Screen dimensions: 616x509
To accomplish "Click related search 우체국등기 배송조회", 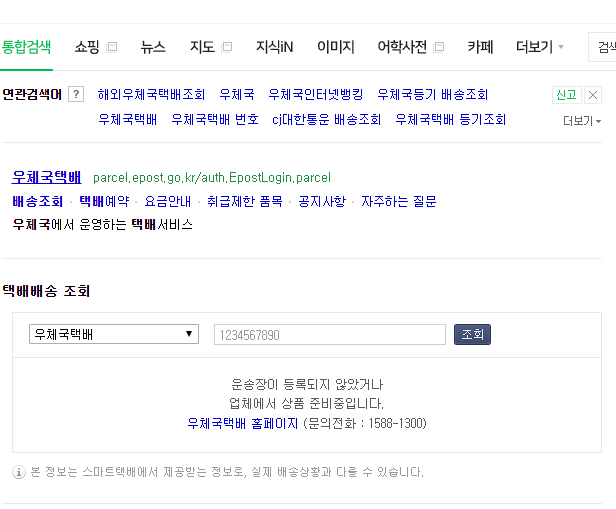I will tap(433, 95).
